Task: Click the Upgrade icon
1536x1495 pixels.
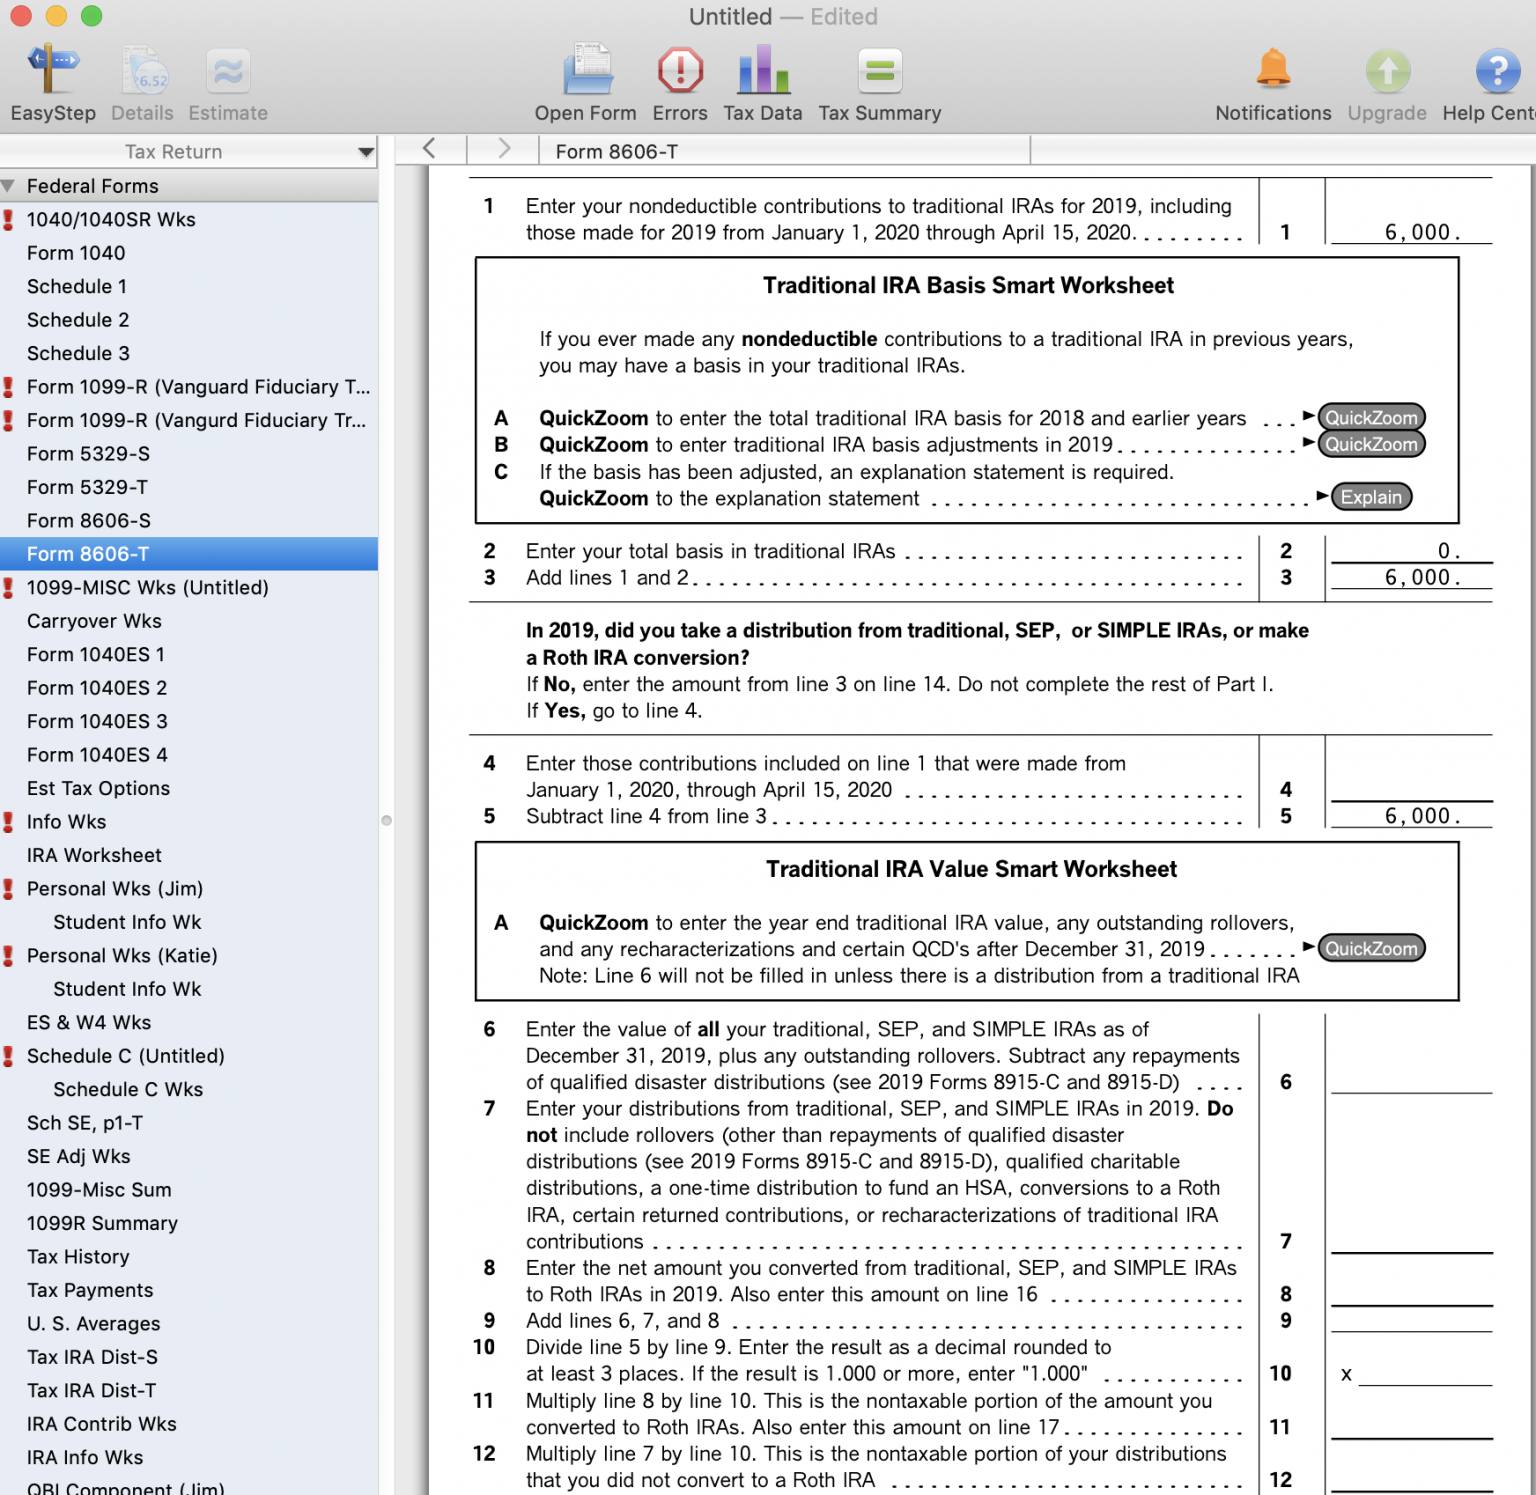Action: [x=1387, y=80]
